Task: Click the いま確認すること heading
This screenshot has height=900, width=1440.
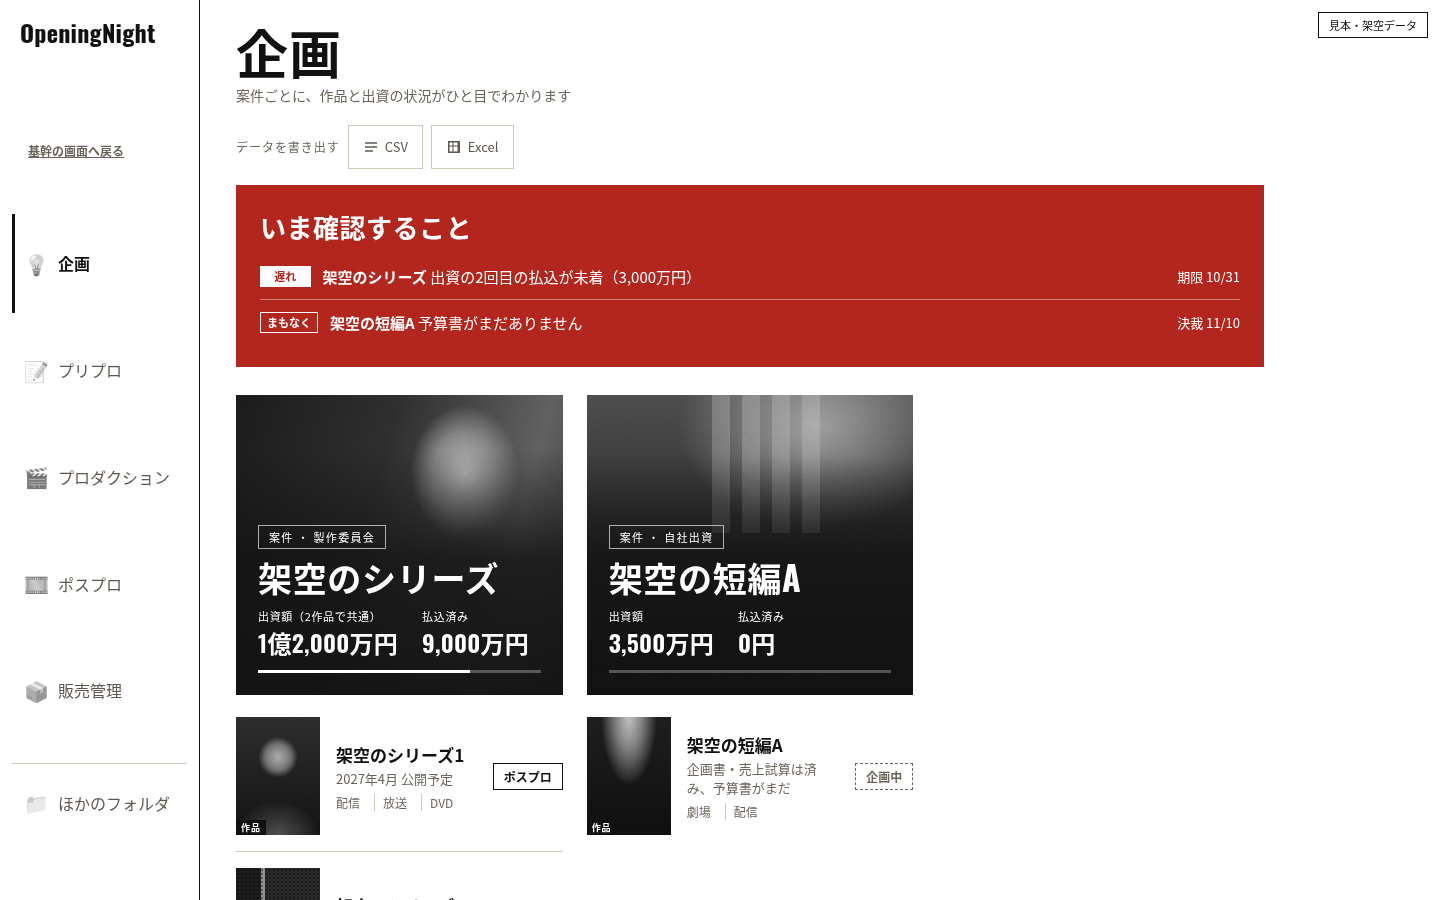Action: 366,229
